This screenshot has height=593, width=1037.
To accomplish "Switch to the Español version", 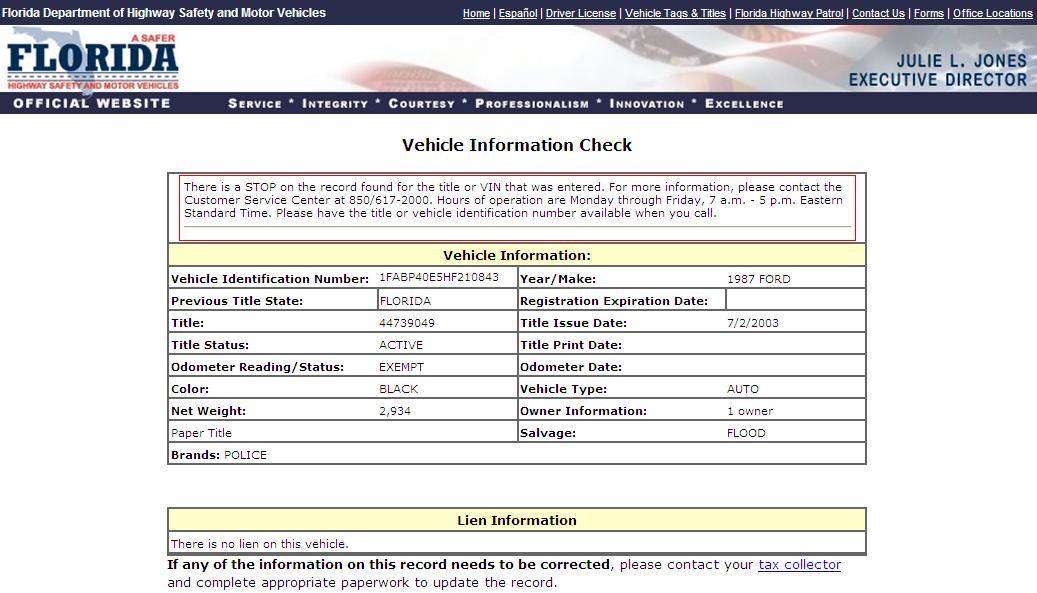I will pos(518,13).
